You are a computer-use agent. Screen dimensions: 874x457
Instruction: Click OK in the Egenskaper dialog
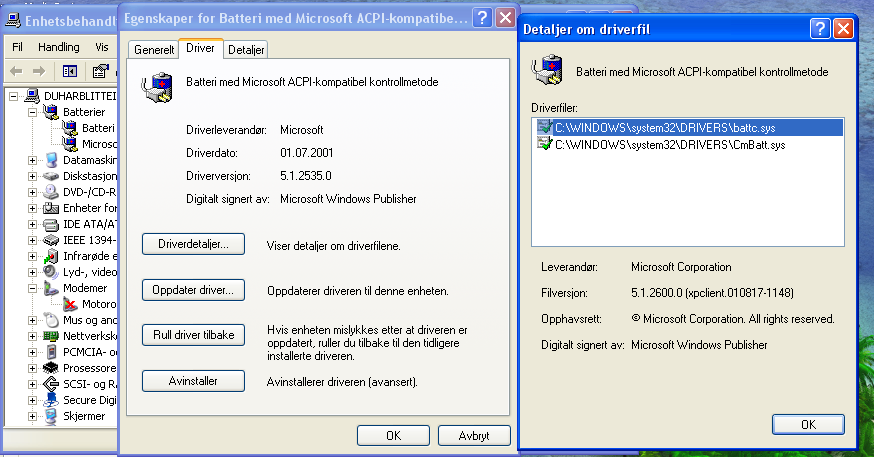click(394, 435)
